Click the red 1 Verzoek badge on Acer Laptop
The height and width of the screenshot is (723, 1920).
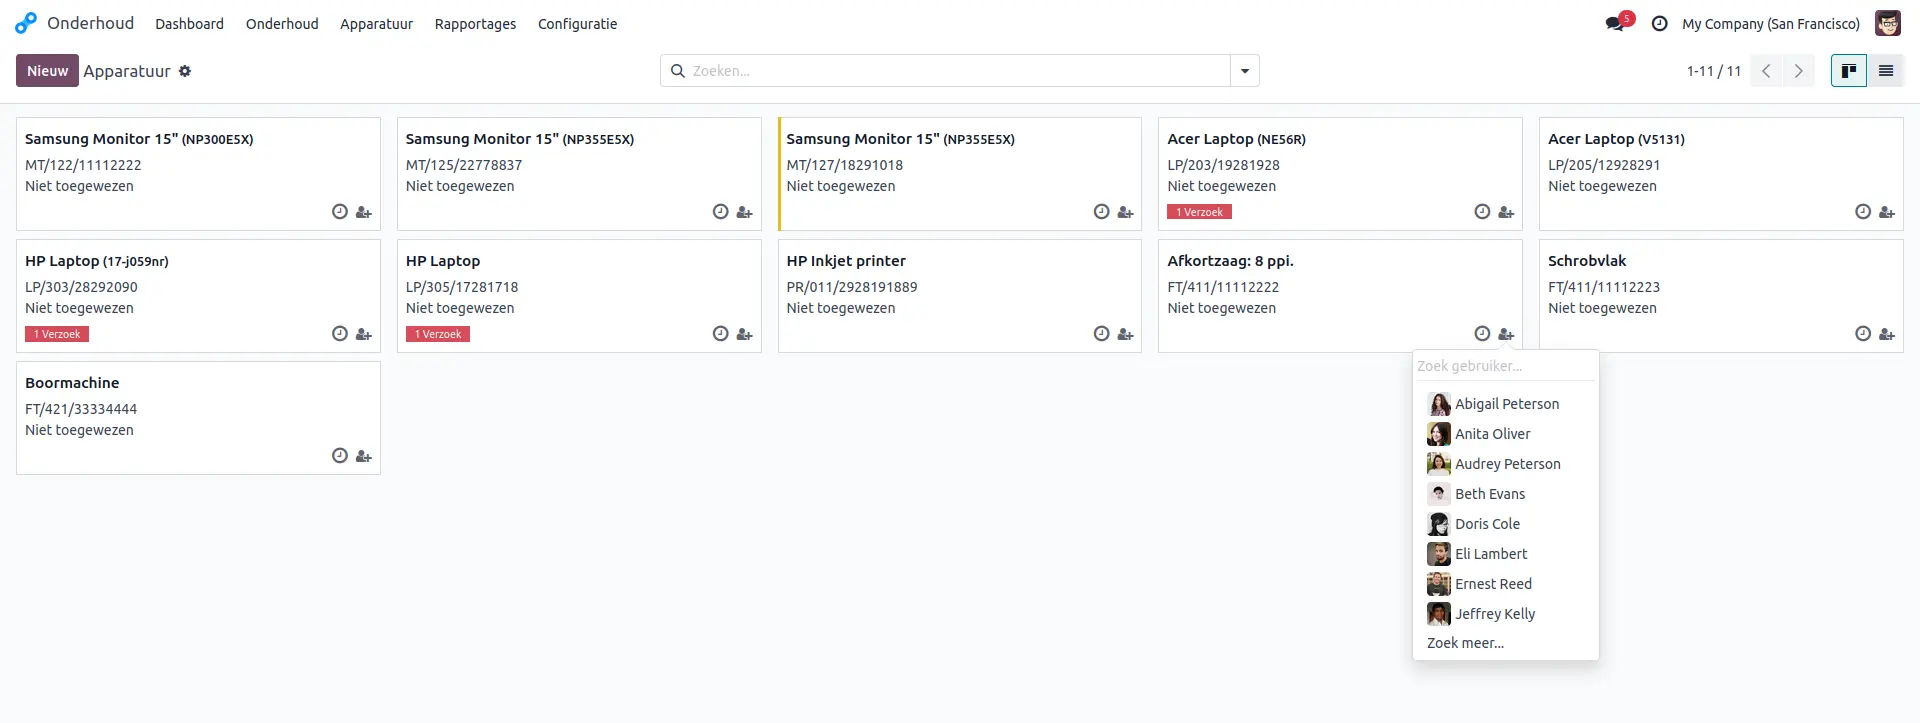pyautogui.click(x=1199, y=212)
